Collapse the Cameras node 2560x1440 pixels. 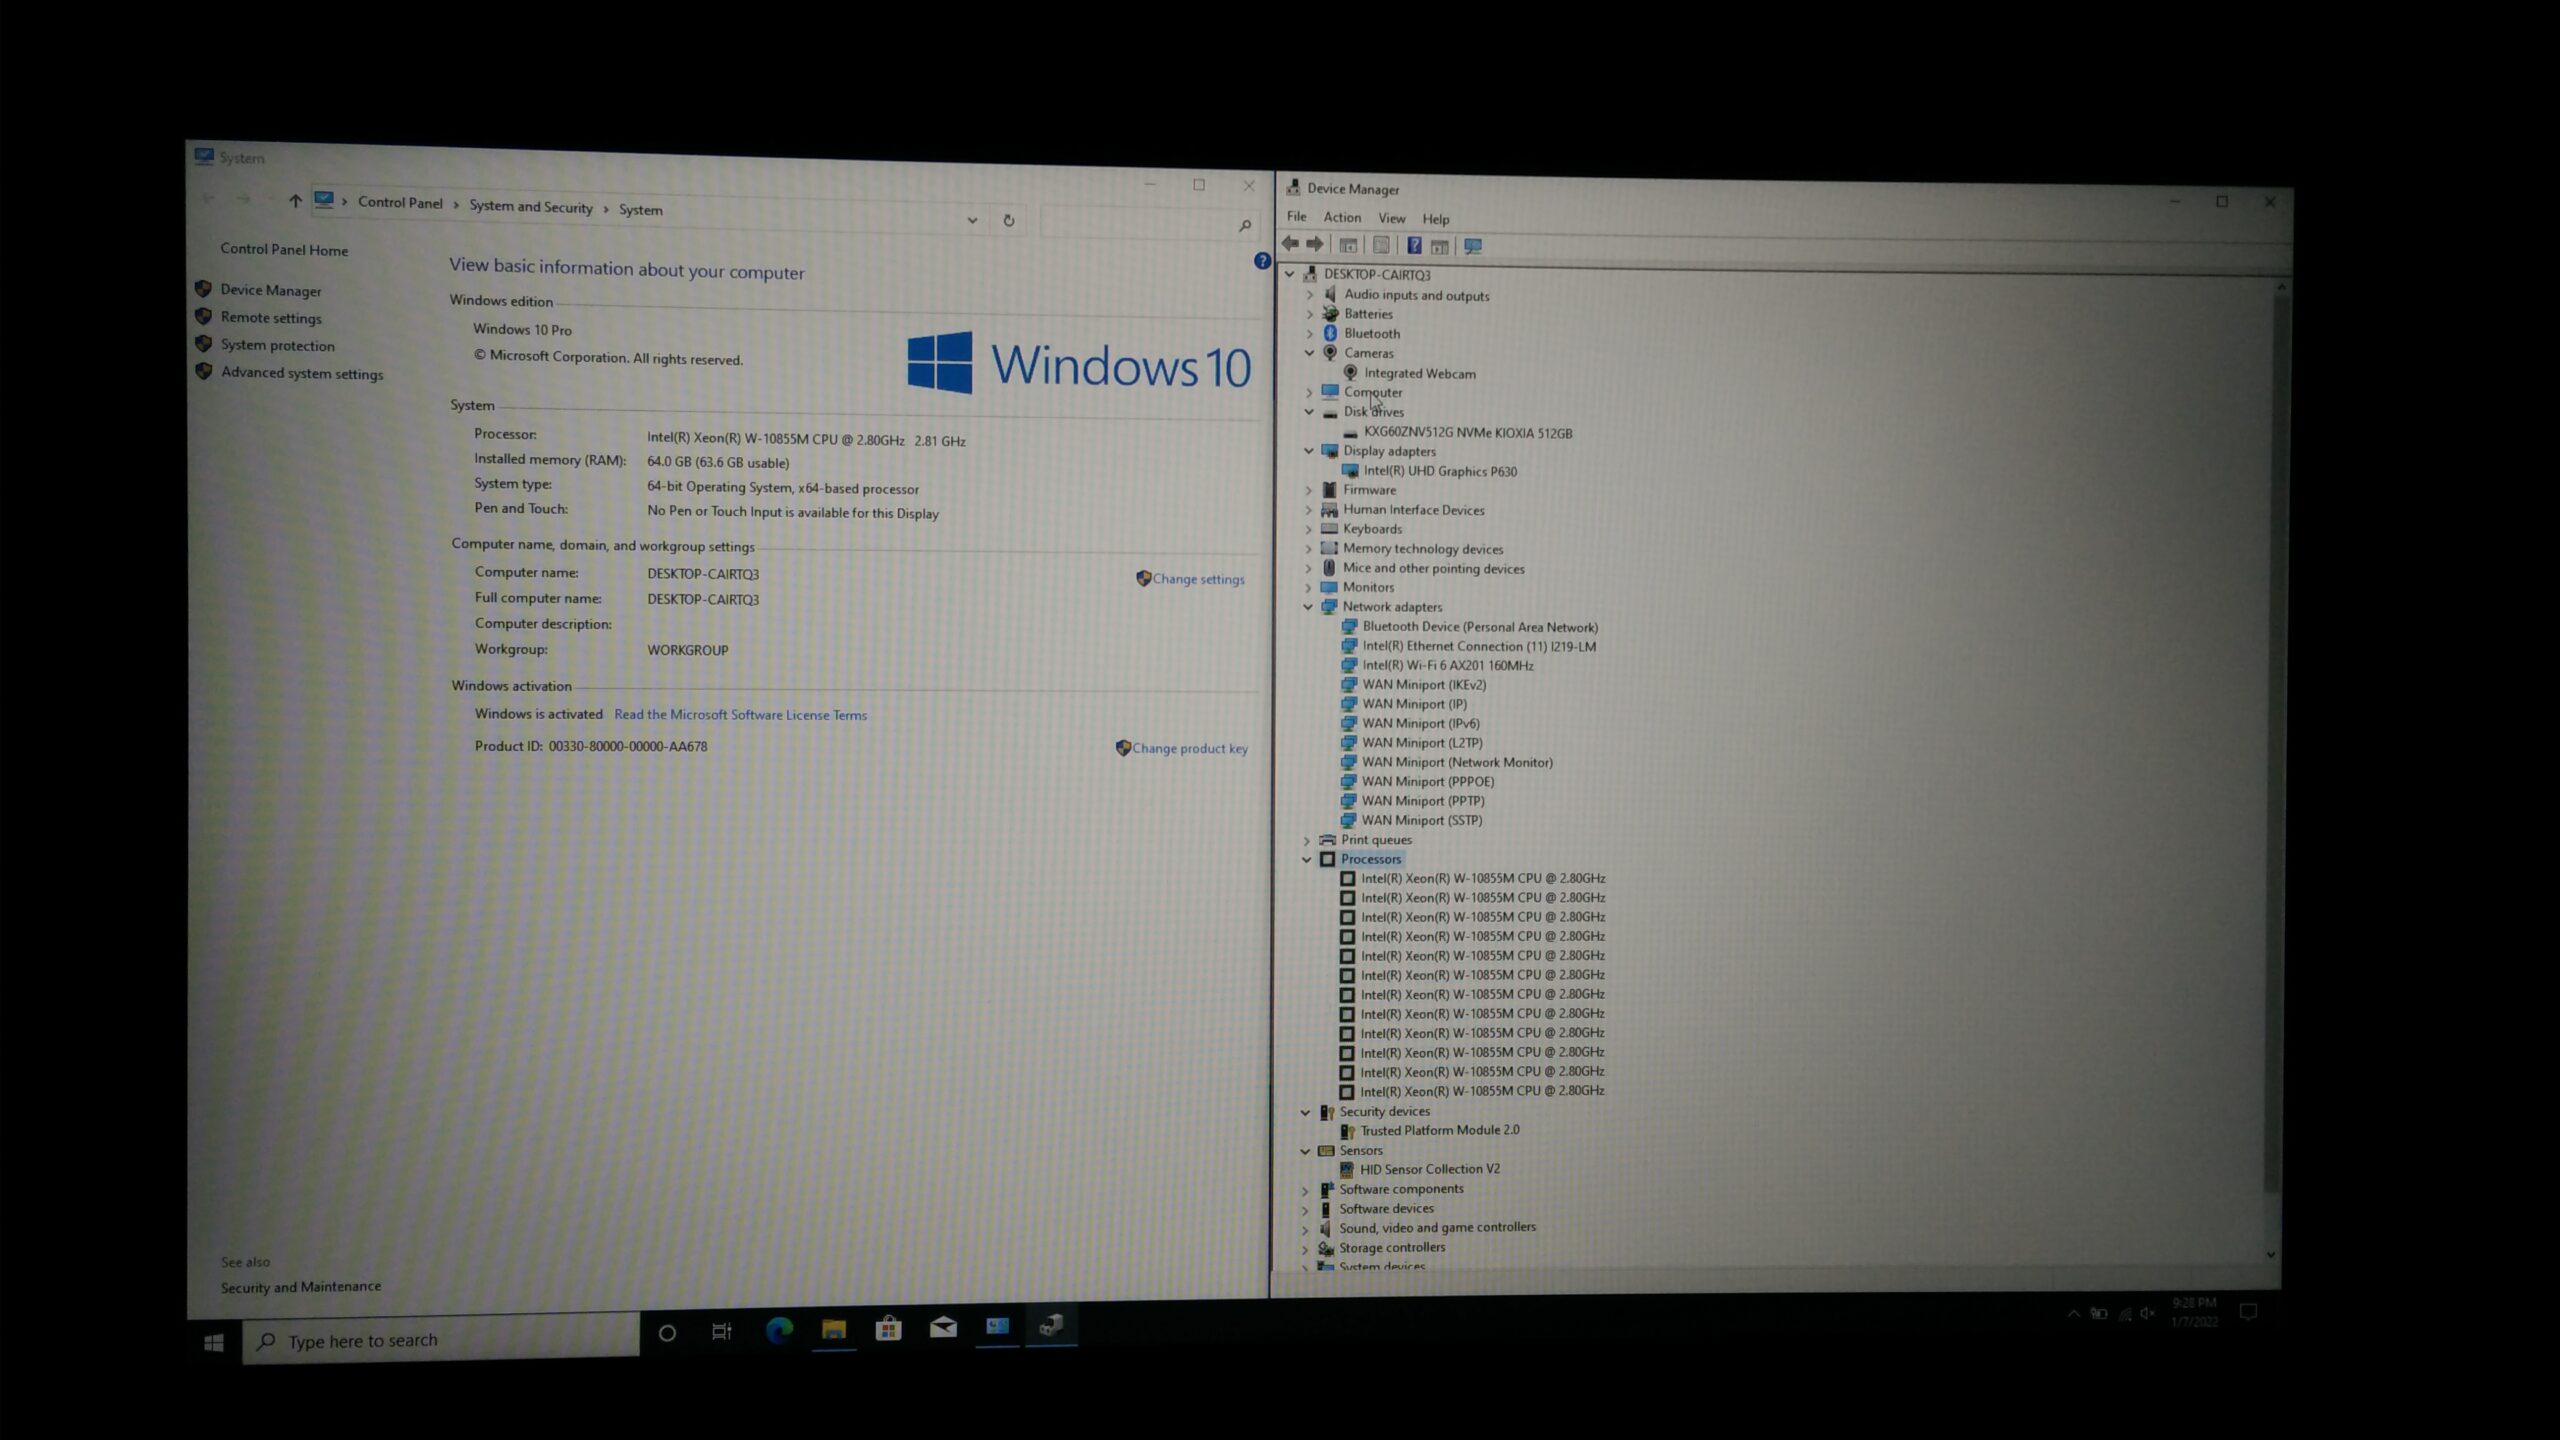(x=1309, y=352)
